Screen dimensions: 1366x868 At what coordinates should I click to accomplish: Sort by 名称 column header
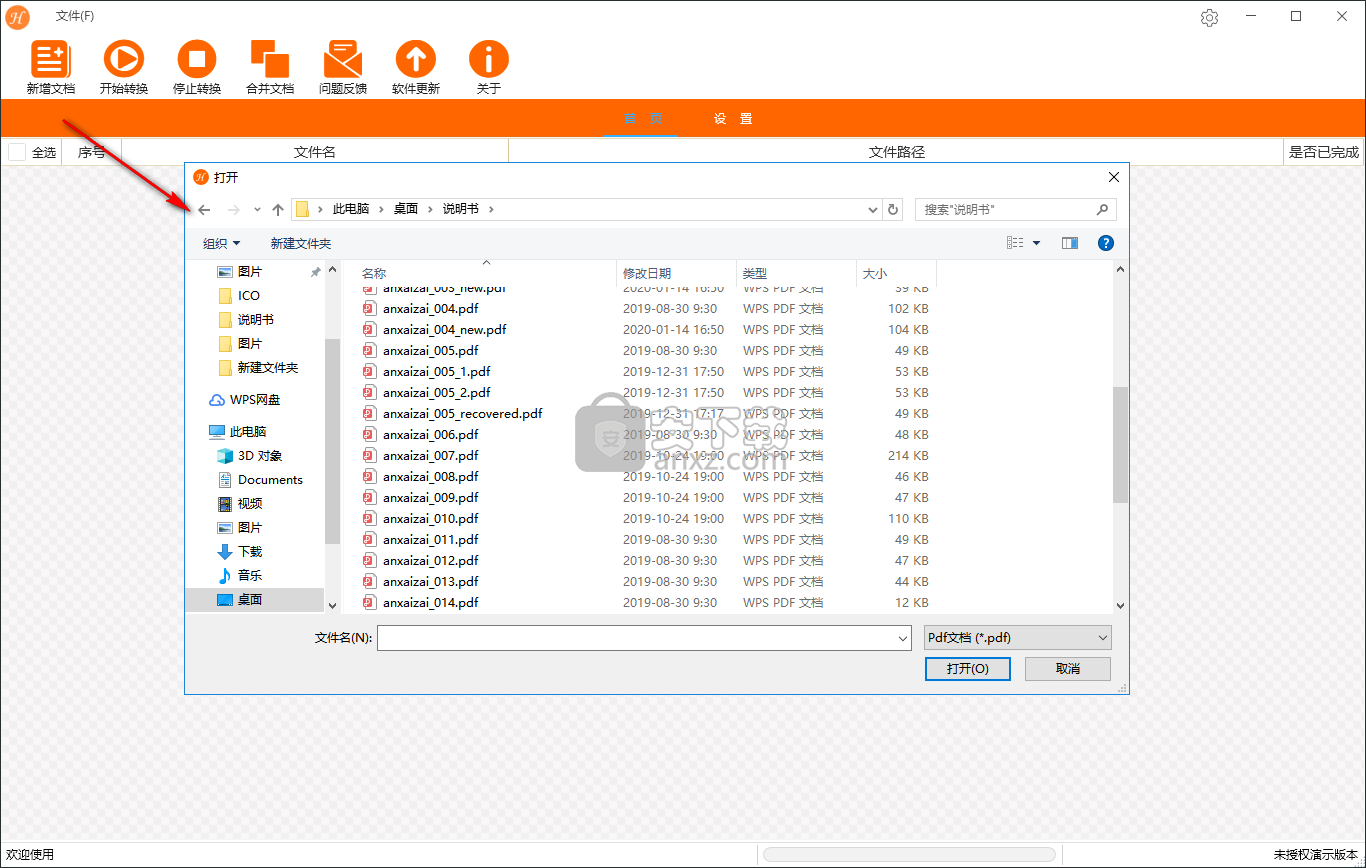click(374, 273)
